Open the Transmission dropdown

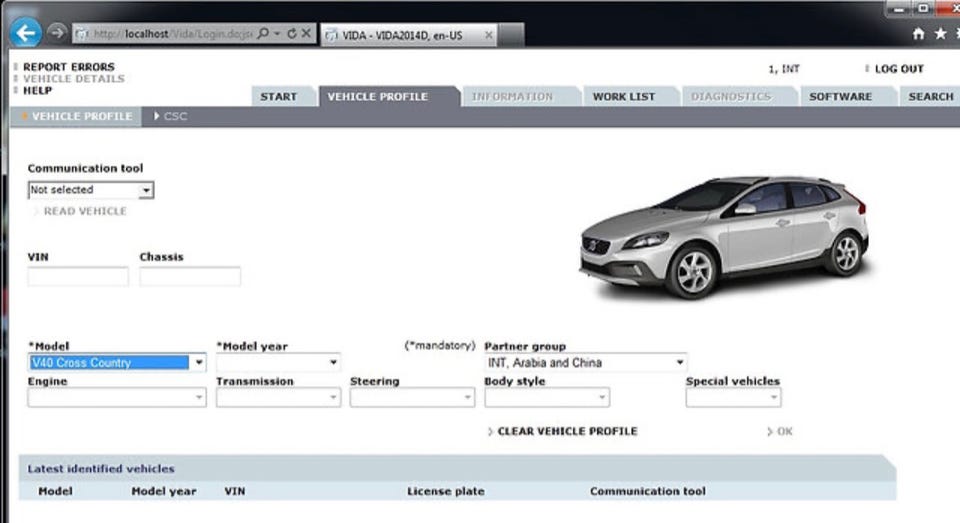(278, 397)
